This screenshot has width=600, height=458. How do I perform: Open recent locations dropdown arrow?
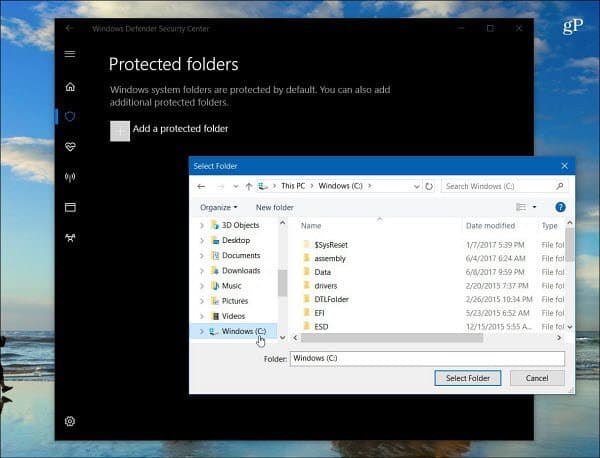point(236,186)
